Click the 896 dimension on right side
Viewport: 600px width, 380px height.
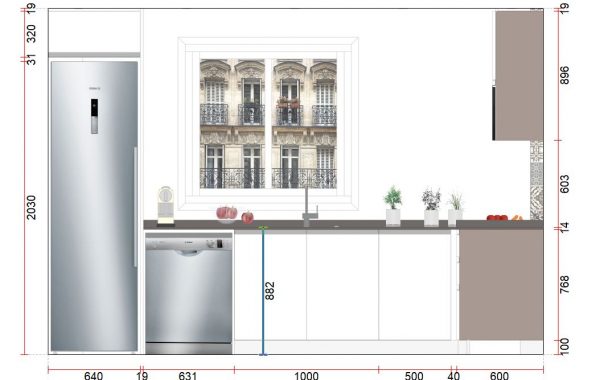coord(564,75)
